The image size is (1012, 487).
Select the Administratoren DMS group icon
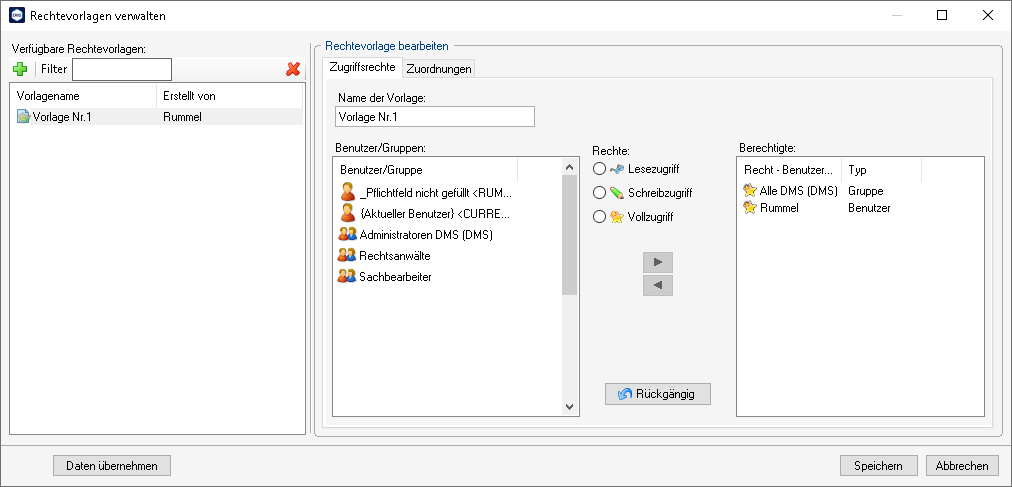tap(347, 234)
